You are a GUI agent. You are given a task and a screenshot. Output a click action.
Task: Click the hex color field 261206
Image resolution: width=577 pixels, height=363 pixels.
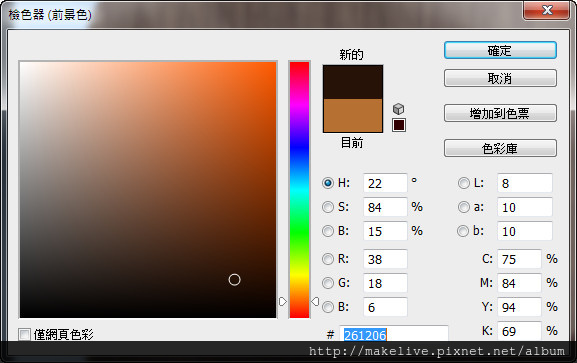pyautogui.click(x=394, y=334)
